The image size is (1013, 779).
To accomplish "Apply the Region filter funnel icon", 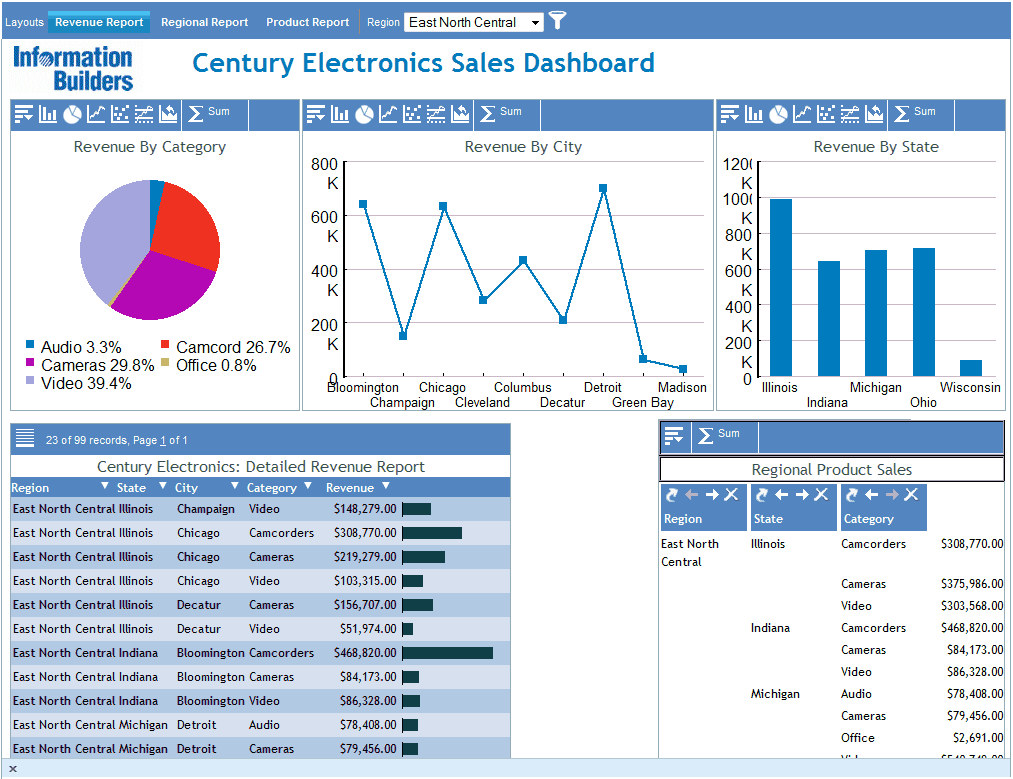I will 557,21.
